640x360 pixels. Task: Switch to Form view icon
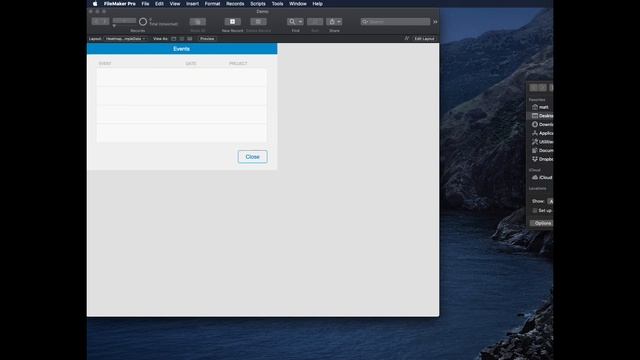(x=174, y=39)
